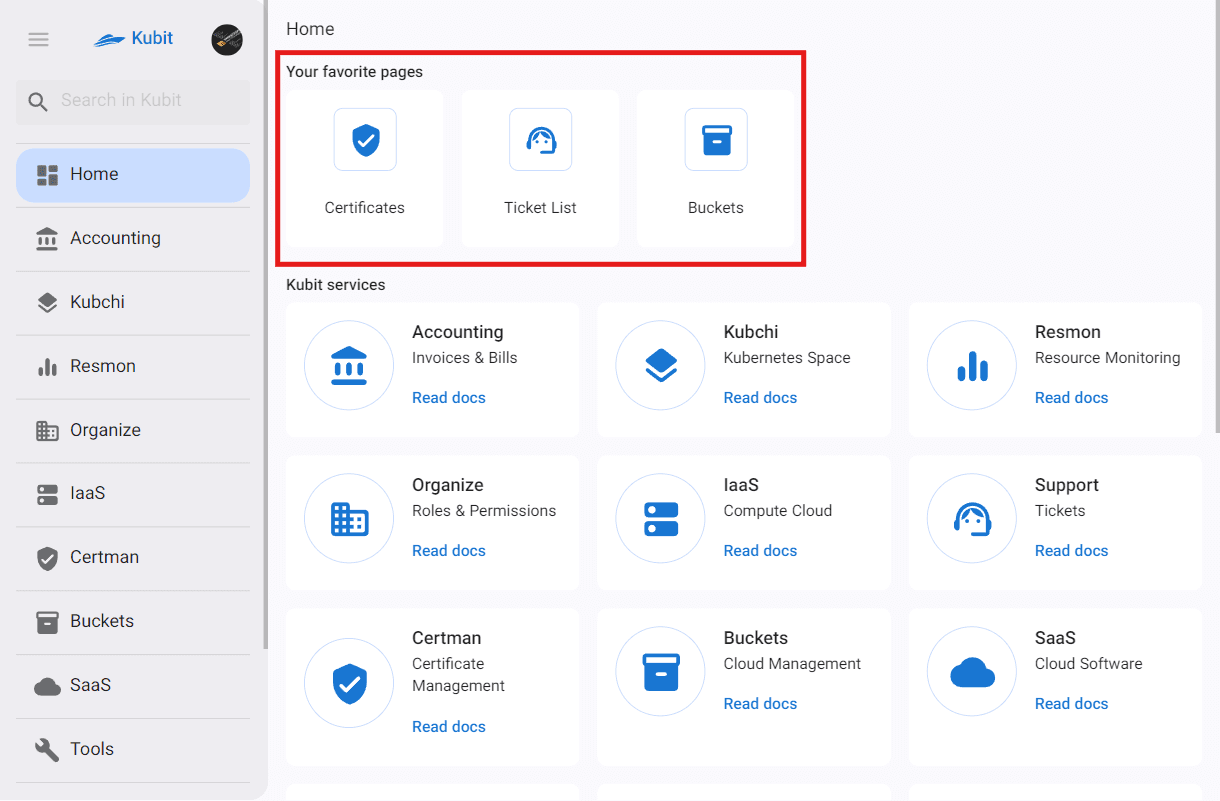Image resolution: width=1220 pixels, height=801 pixels.
Task: Open the user profile avatar
Action: (x=227, y=40)
